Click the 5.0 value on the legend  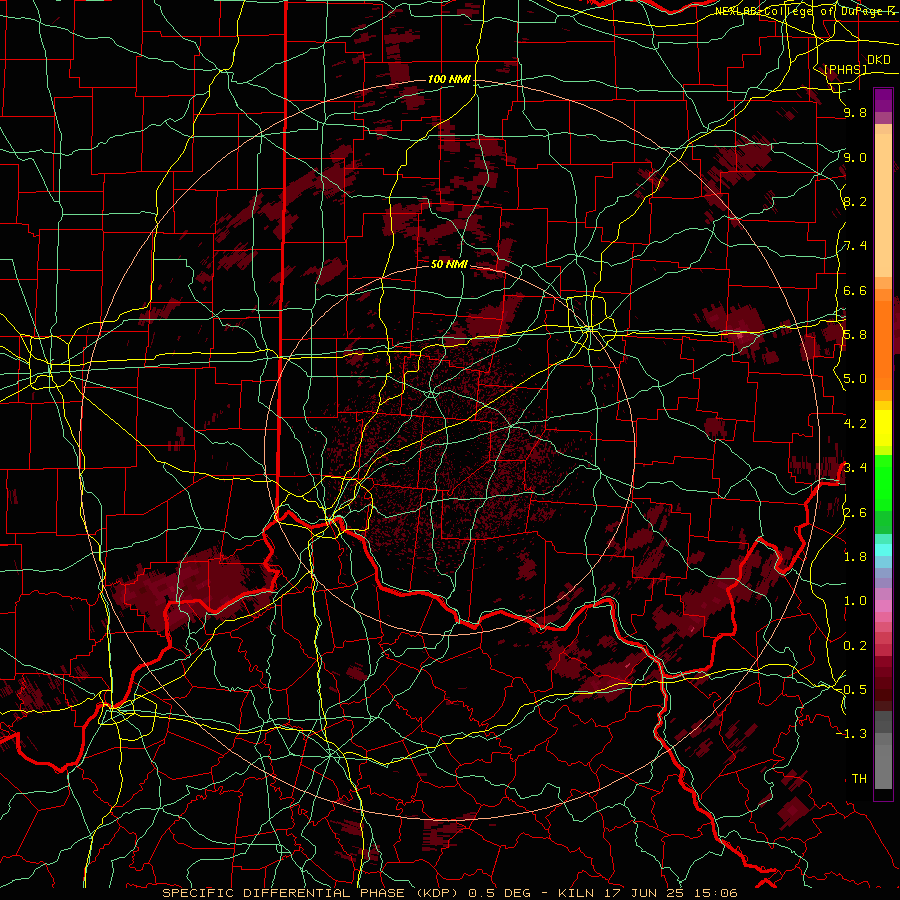pos(855,379)
